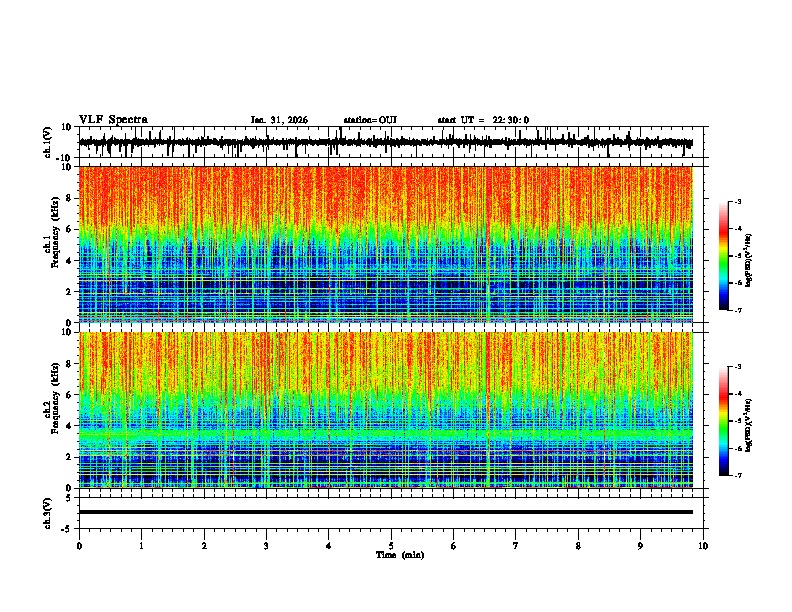Click the "ch.3(V)" axis label
Viewport: 792px width, 612px height.
click(48, 513)
